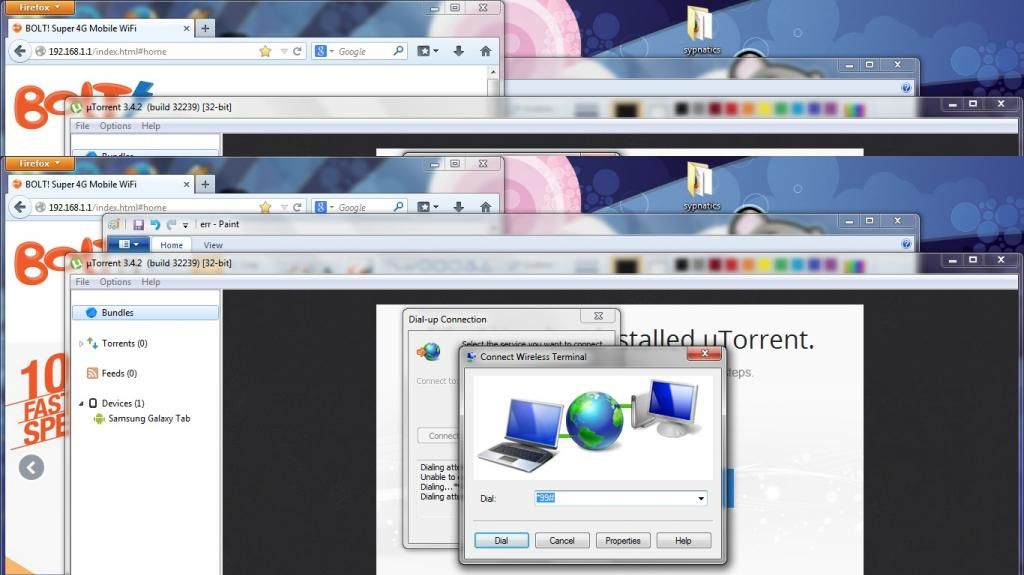The image size is (1024, 575).
Task: Open Downloads arrow in upper Firefox toolbar
Action: 458,51
